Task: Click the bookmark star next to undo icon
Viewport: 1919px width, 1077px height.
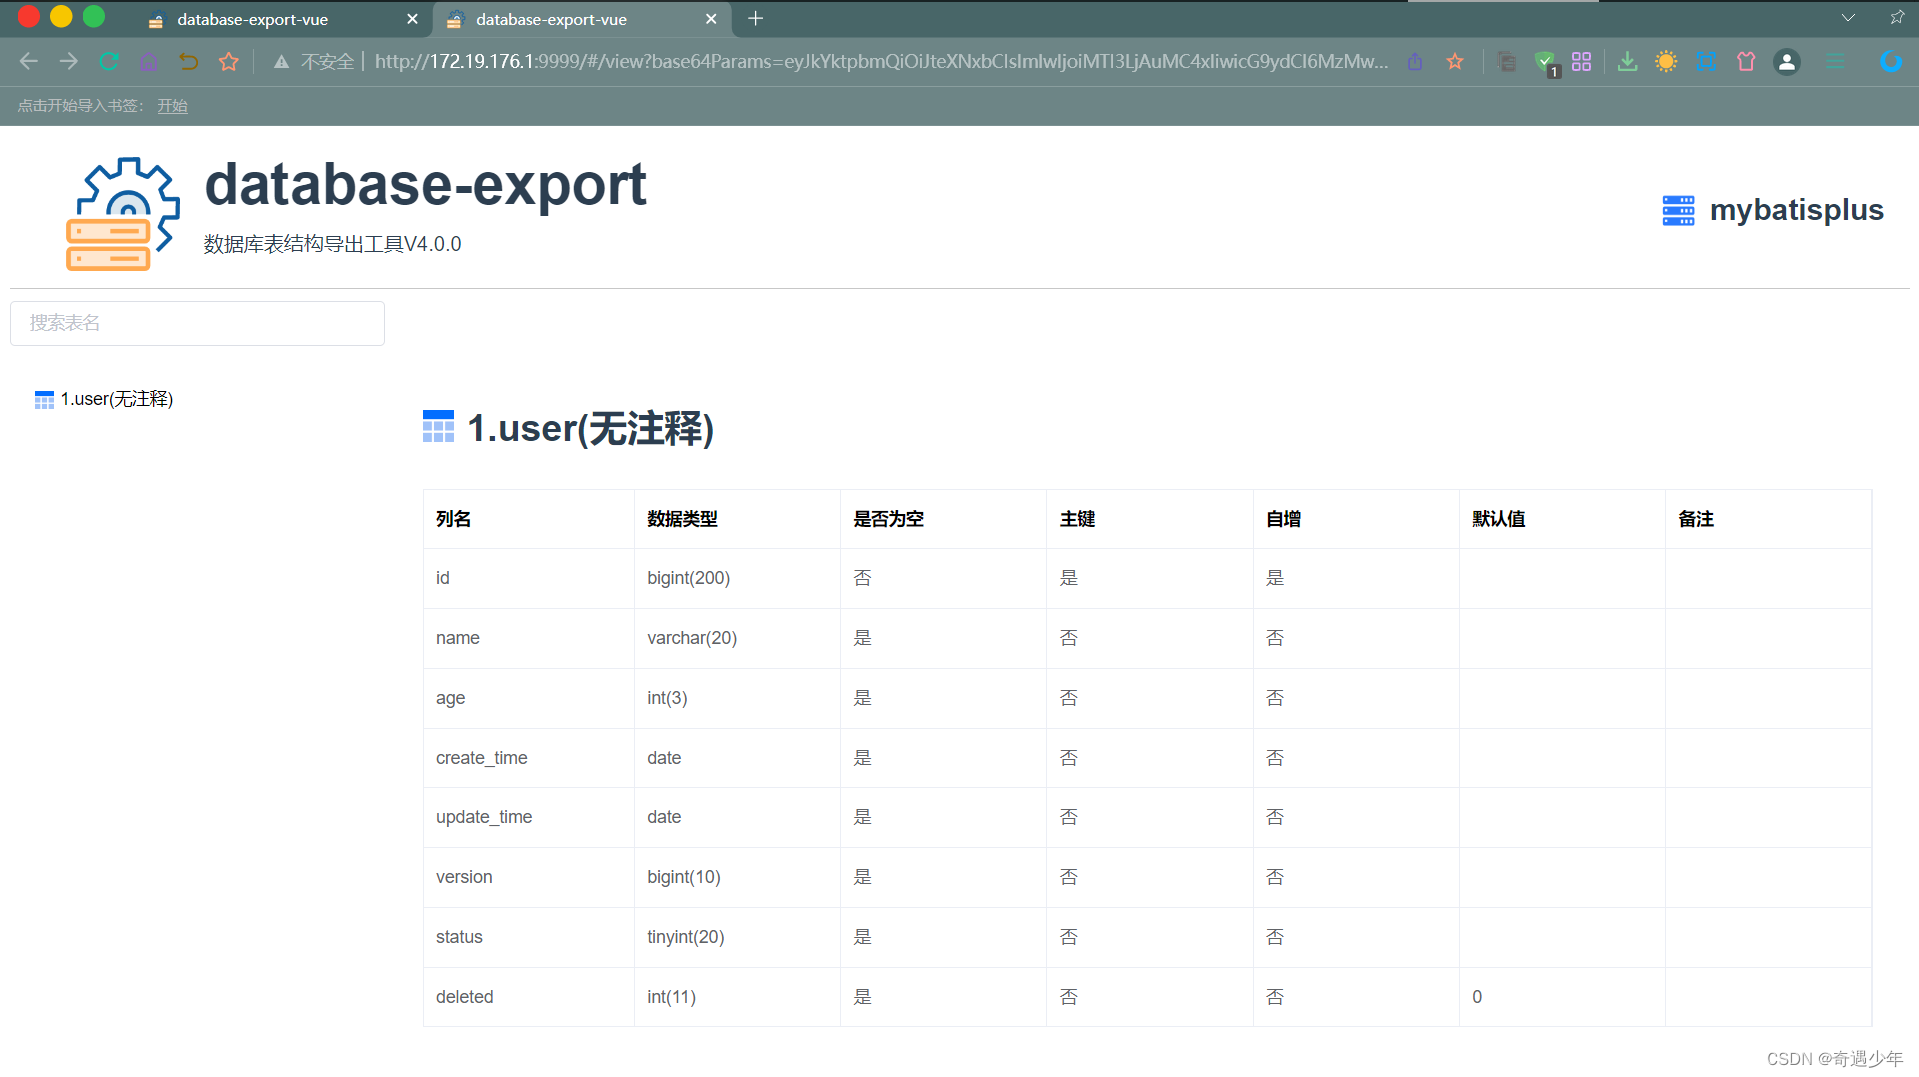Action: click(229, 62)
